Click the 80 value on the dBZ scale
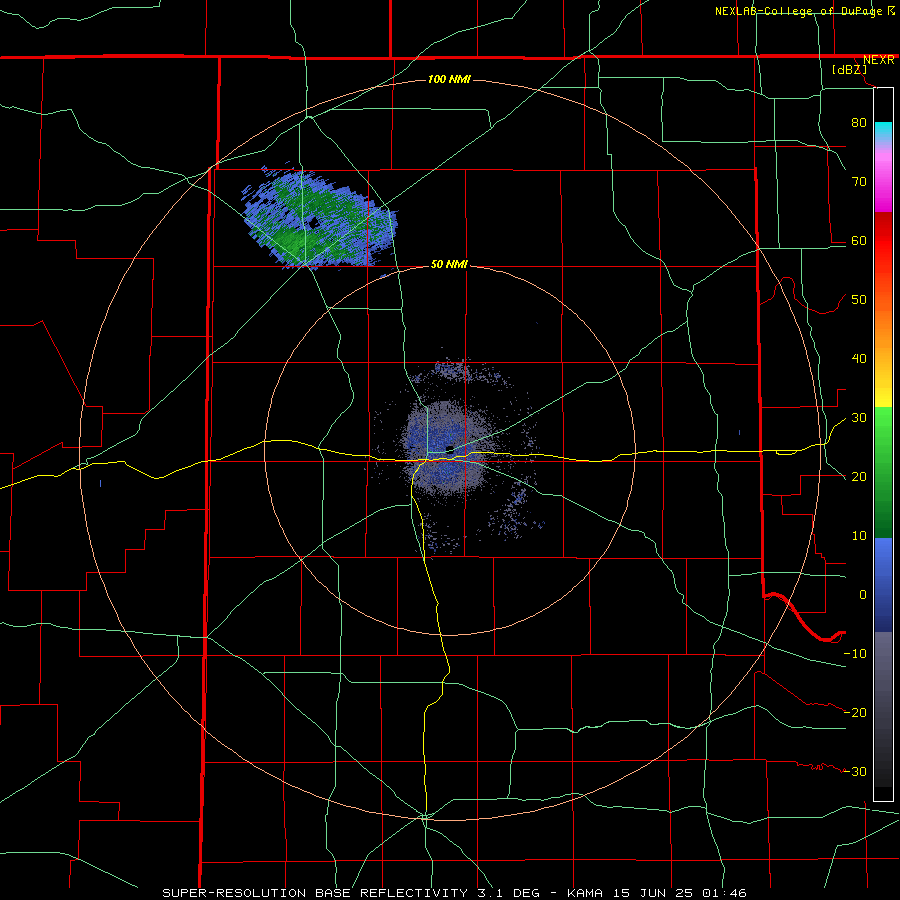This screenshot has width=900, height=900. pyautogui.click(x=859, y=122)
